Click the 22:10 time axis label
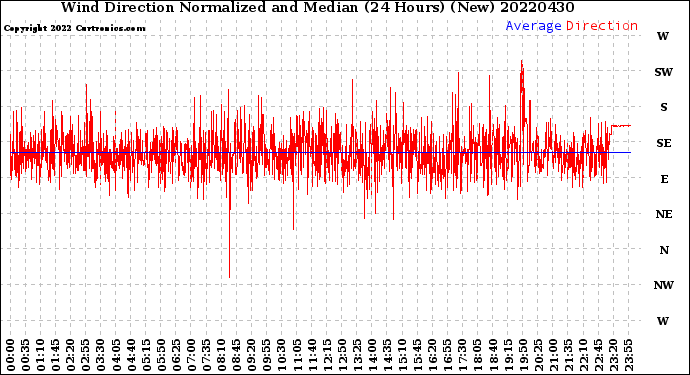 click(x=583, y=355)
